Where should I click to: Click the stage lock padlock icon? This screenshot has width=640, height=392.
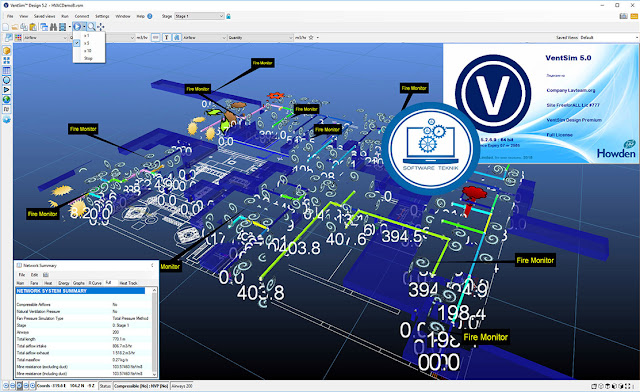[229, 16]
